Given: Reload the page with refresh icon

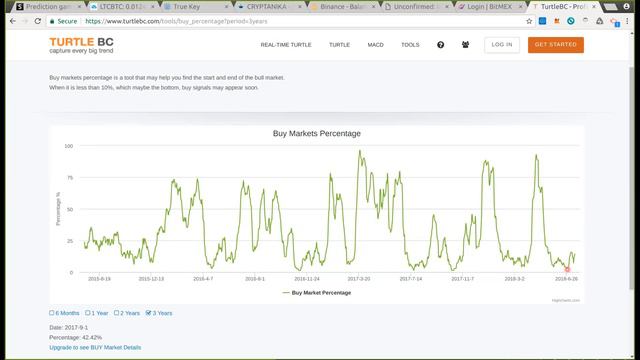Looking at the screenshot, I should 38,21.
